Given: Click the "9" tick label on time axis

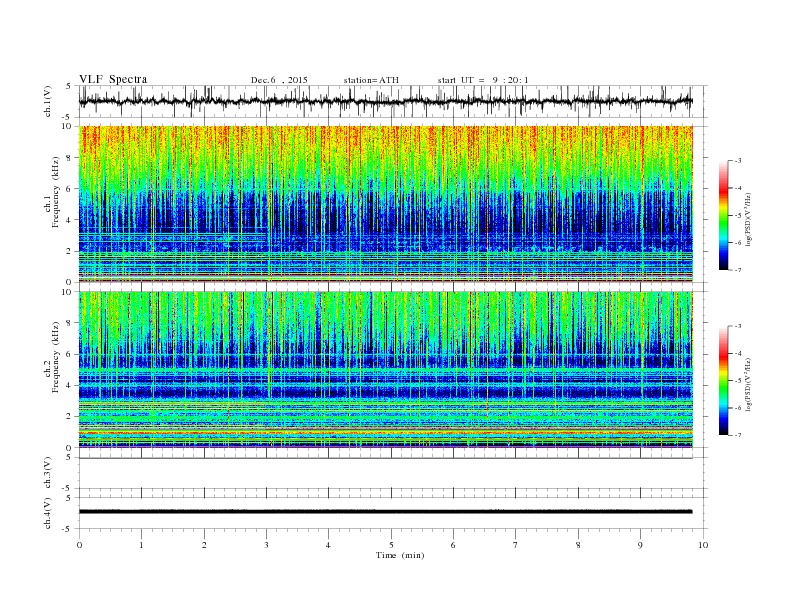Looking at the screenshot, I should point(640,545).
